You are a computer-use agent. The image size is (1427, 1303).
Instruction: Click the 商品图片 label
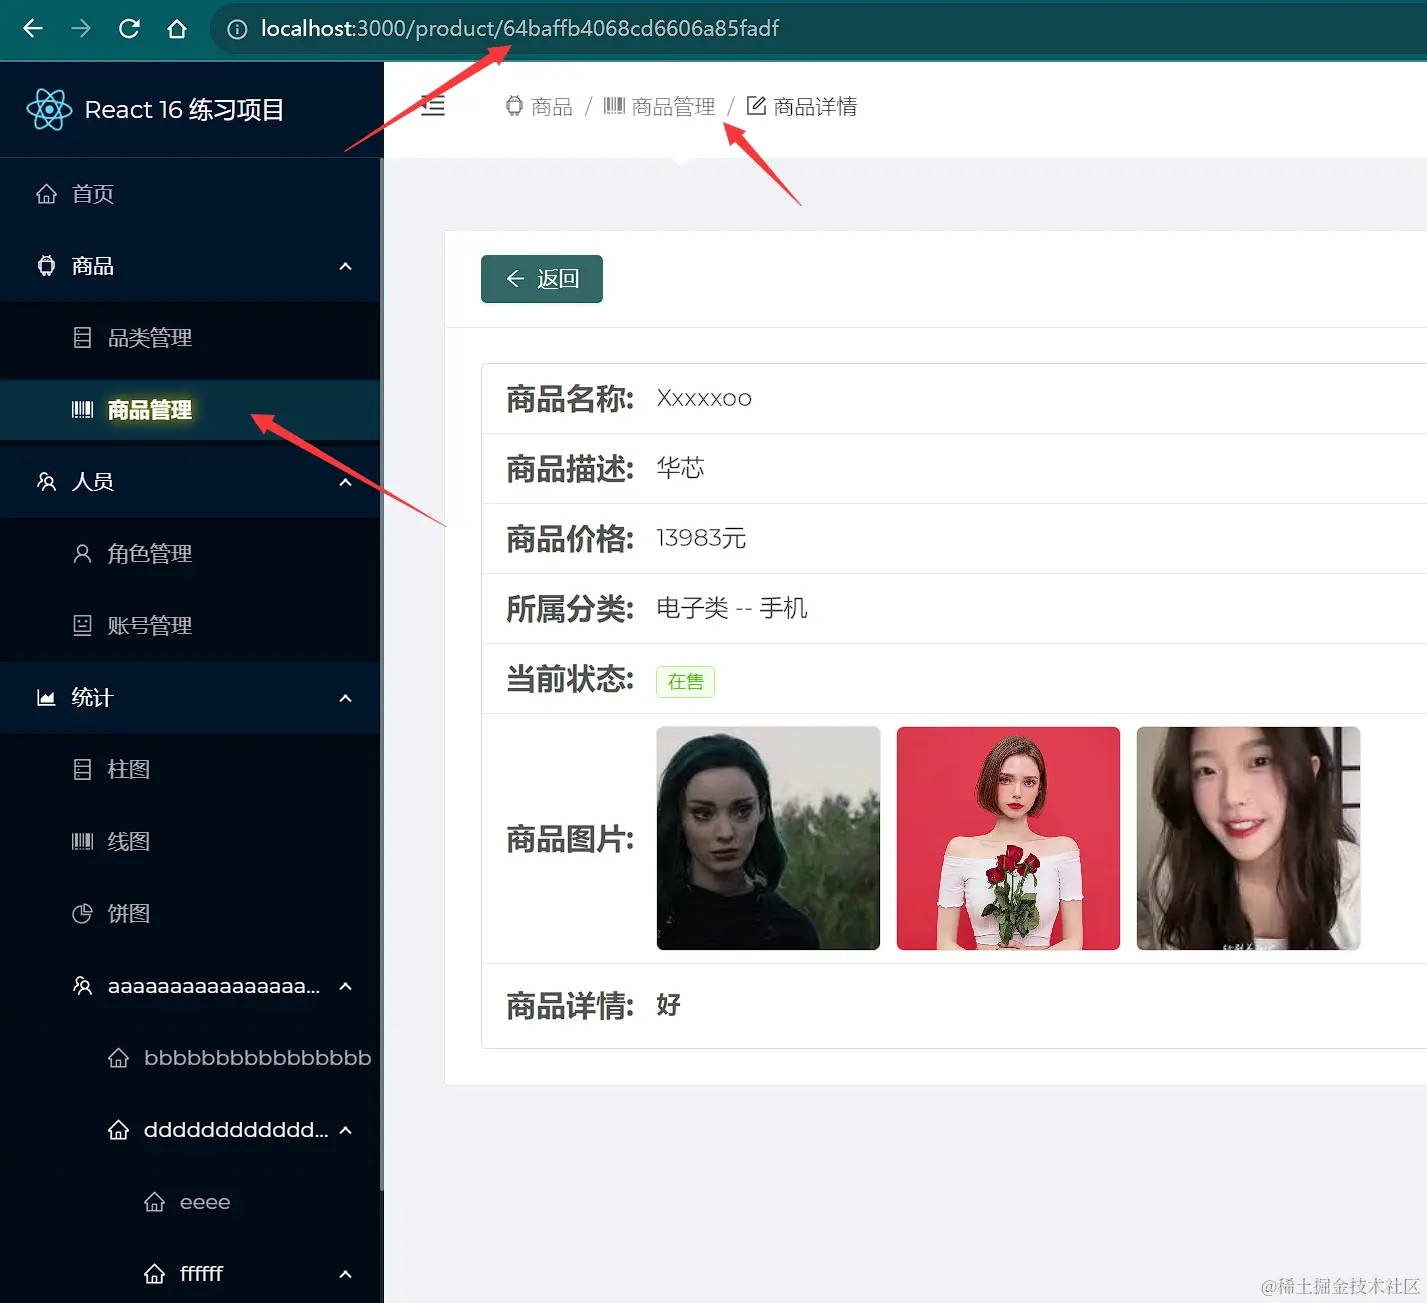(570, 839)
